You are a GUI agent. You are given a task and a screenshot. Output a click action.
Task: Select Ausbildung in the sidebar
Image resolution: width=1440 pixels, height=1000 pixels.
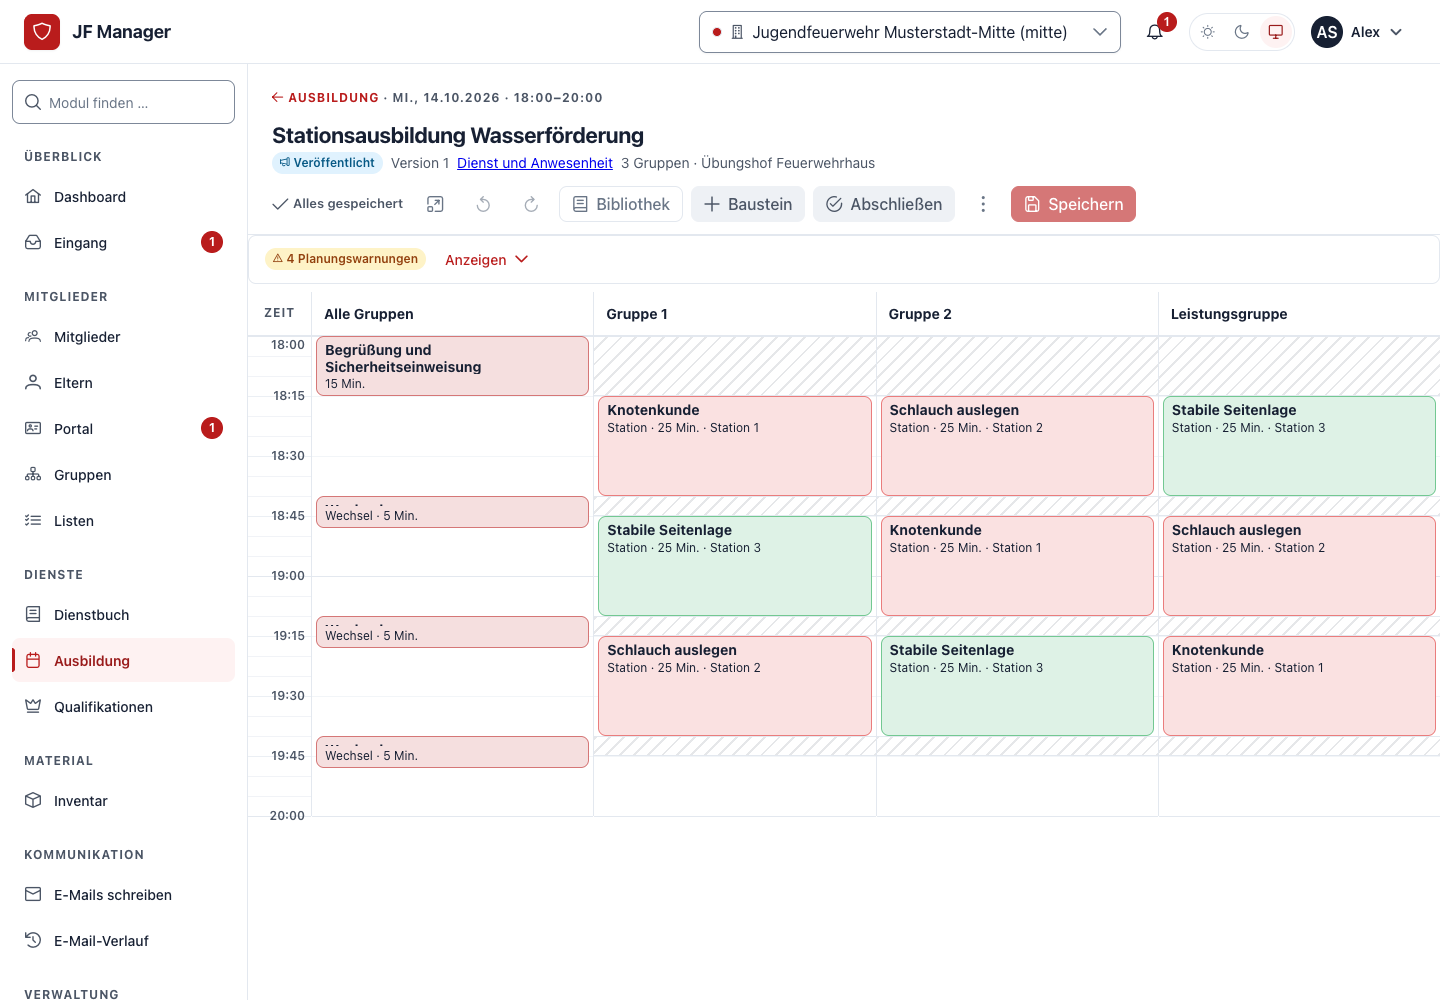[x=124, y=661]
